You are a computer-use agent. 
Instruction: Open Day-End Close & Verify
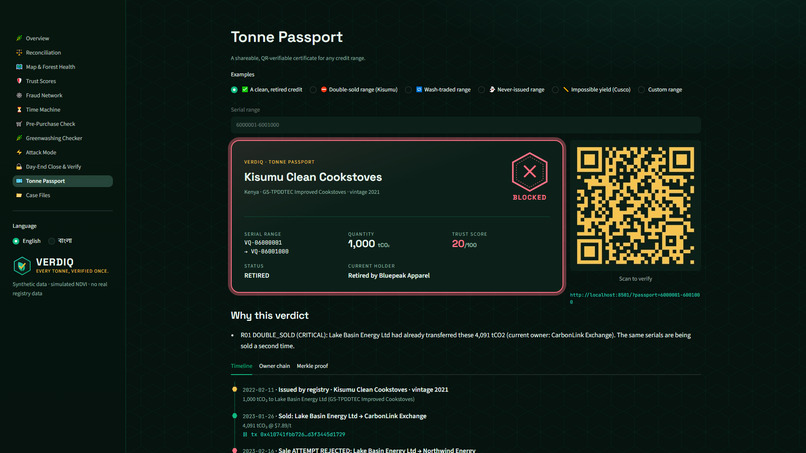coord(62,167)
